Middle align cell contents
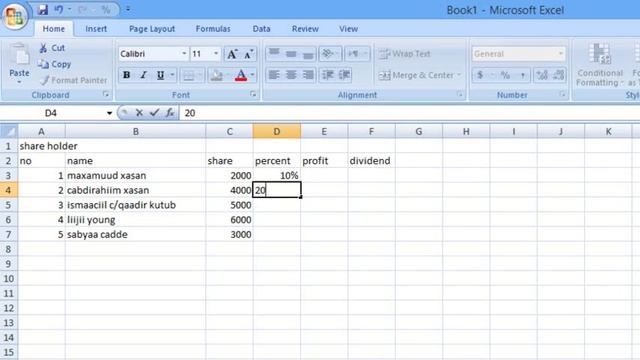 pyautogui.click(x=291, y=53)
